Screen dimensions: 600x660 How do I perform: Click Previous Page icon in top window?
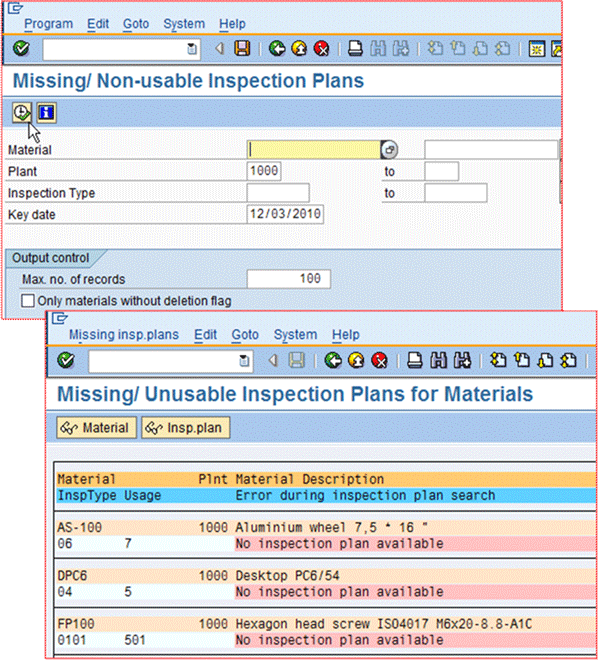458,48
